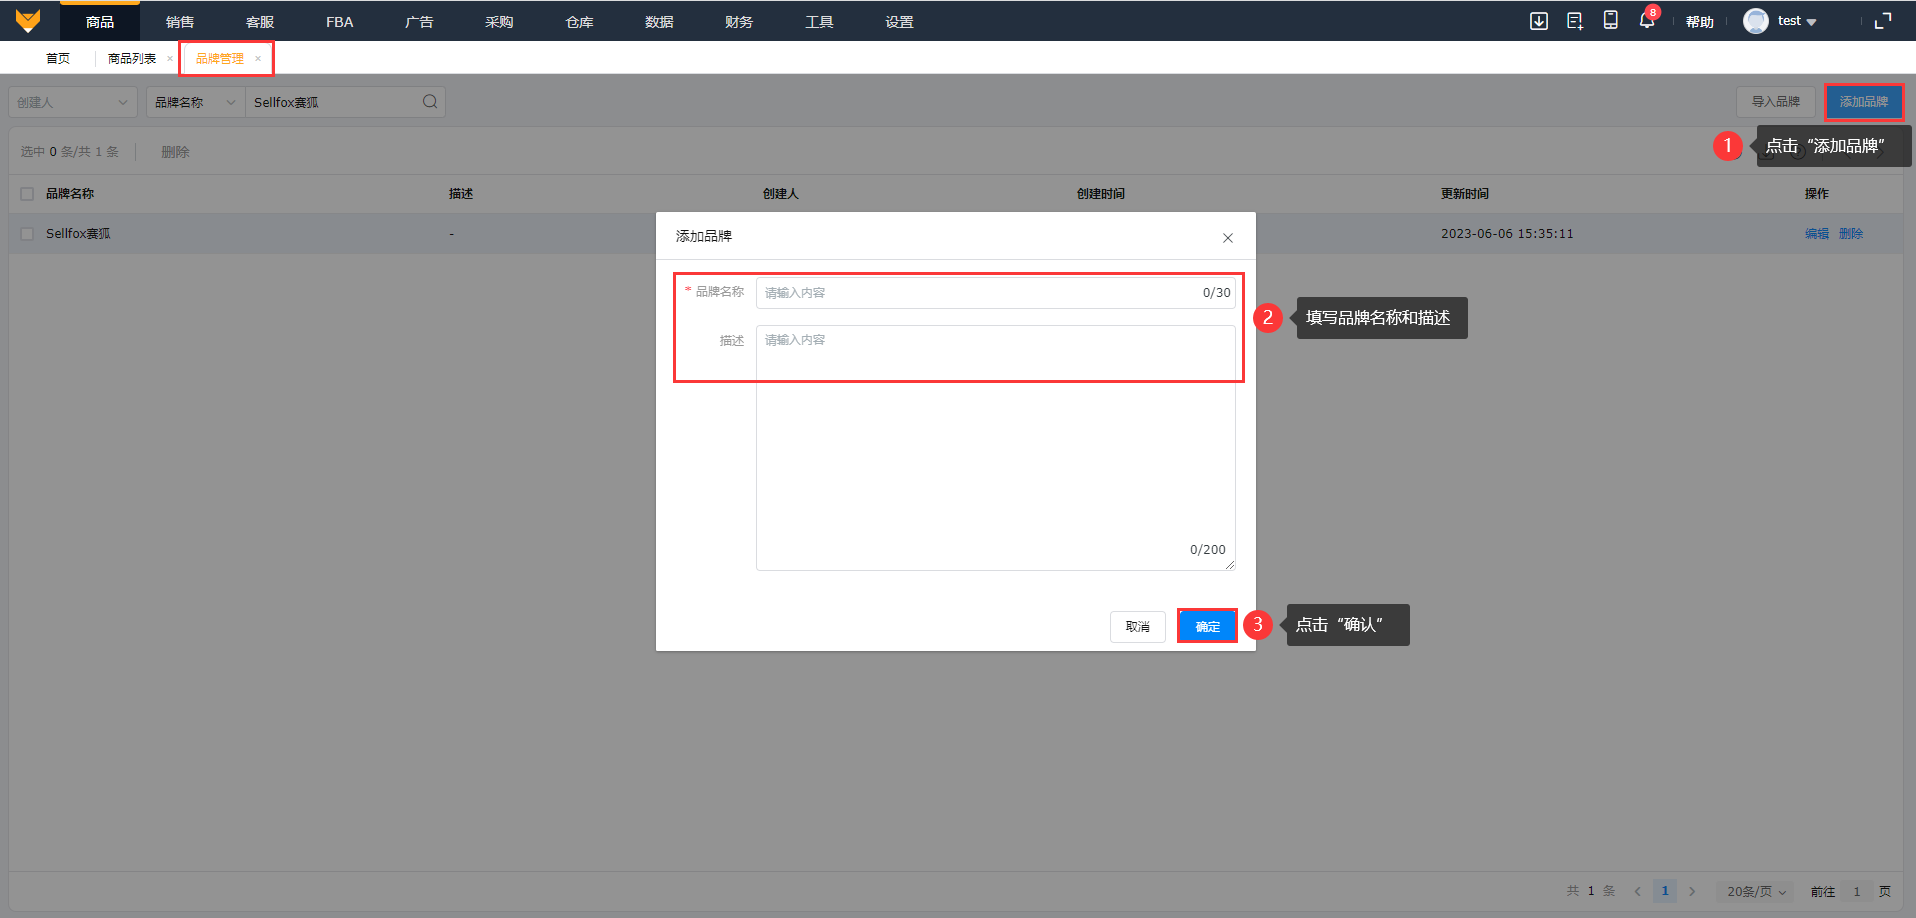
Task: Open notifications bell with badge 8
Action: pos(1647,20)
